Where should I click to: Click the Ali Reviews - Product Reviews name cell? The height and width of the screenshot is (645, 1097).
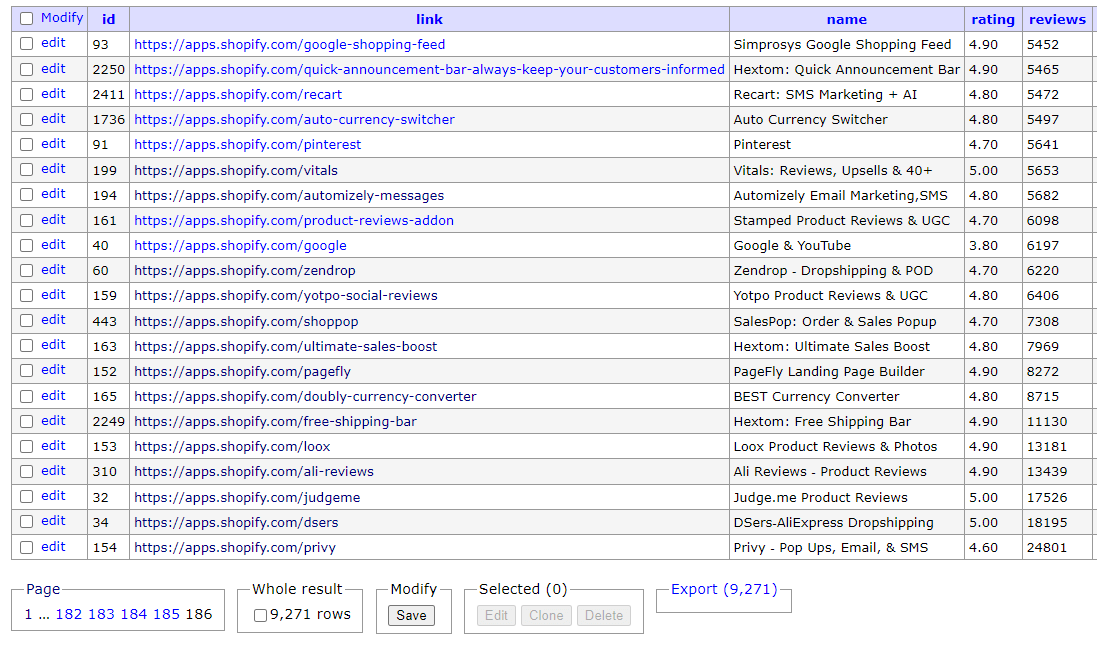(x=847, y=472)
